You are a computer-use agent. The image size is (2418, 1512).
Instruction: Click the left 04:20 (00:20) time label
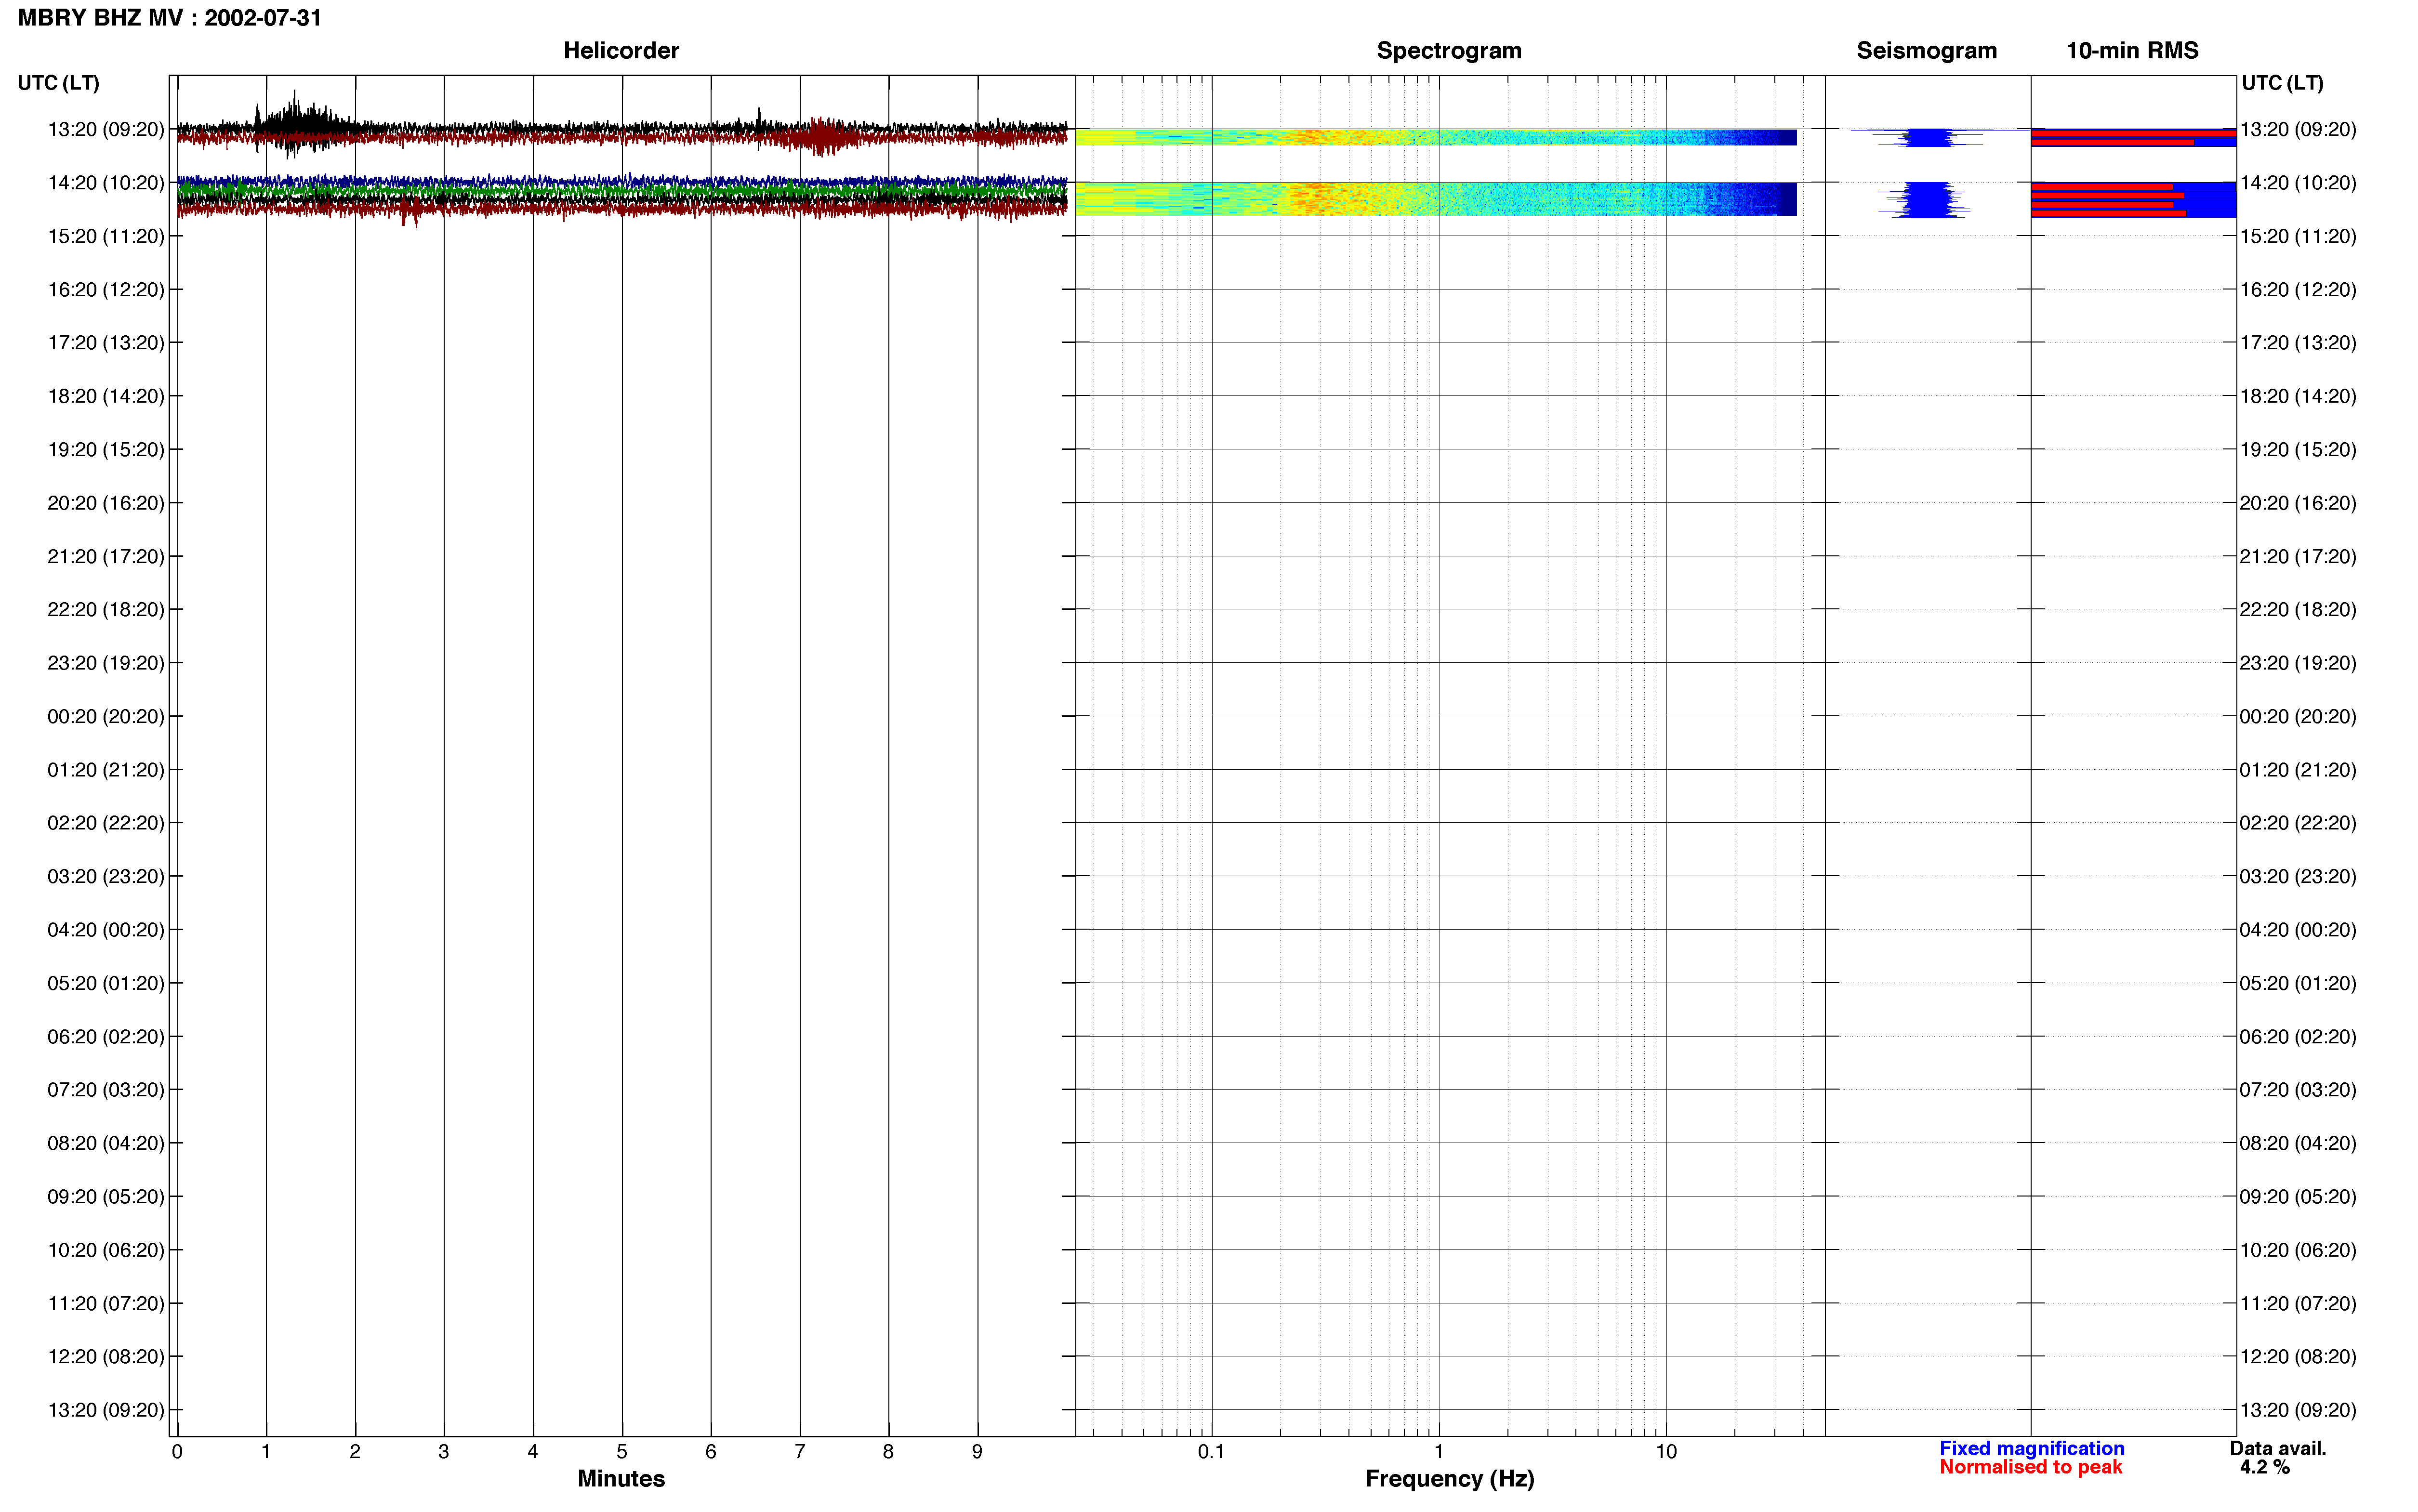pos(106,930)
